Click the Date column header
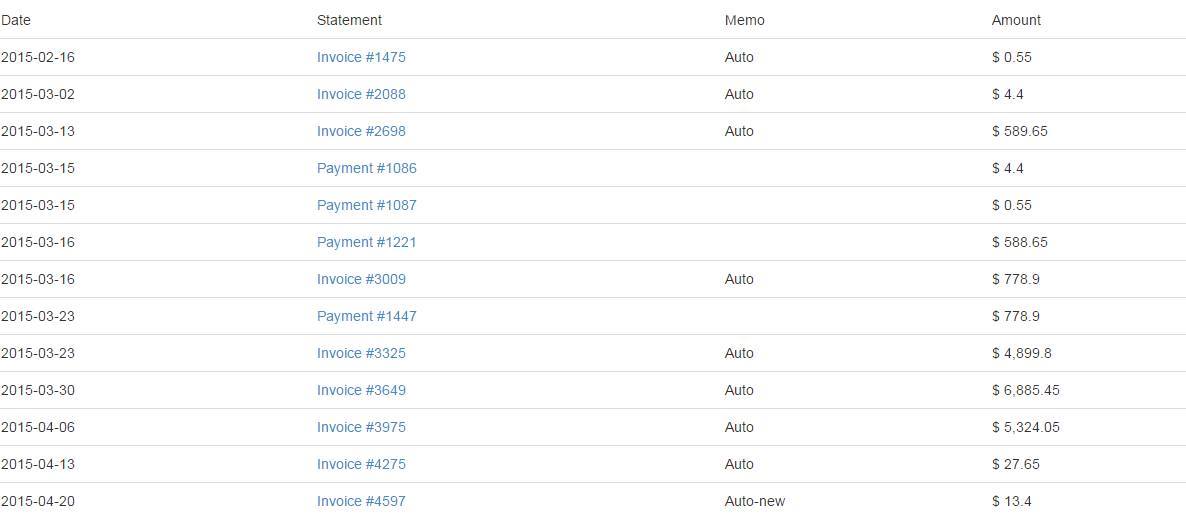Image resolution: width=1186 pixels, height=529 pixels. click(x=15, y=20)
